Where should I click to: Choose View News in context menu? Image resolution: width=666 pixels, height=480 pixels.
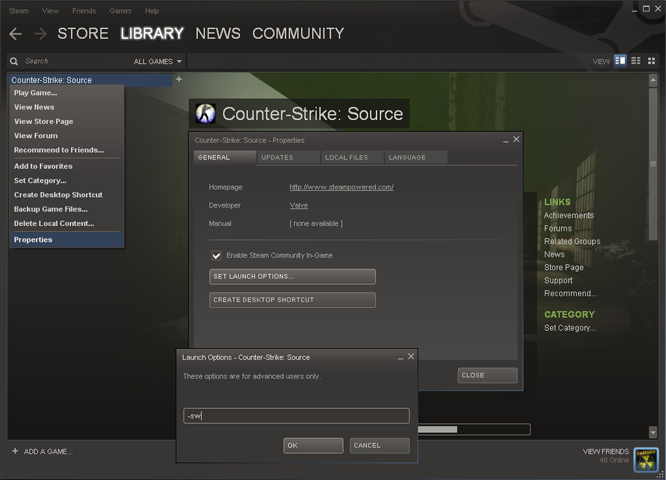(x=67, y=107)
